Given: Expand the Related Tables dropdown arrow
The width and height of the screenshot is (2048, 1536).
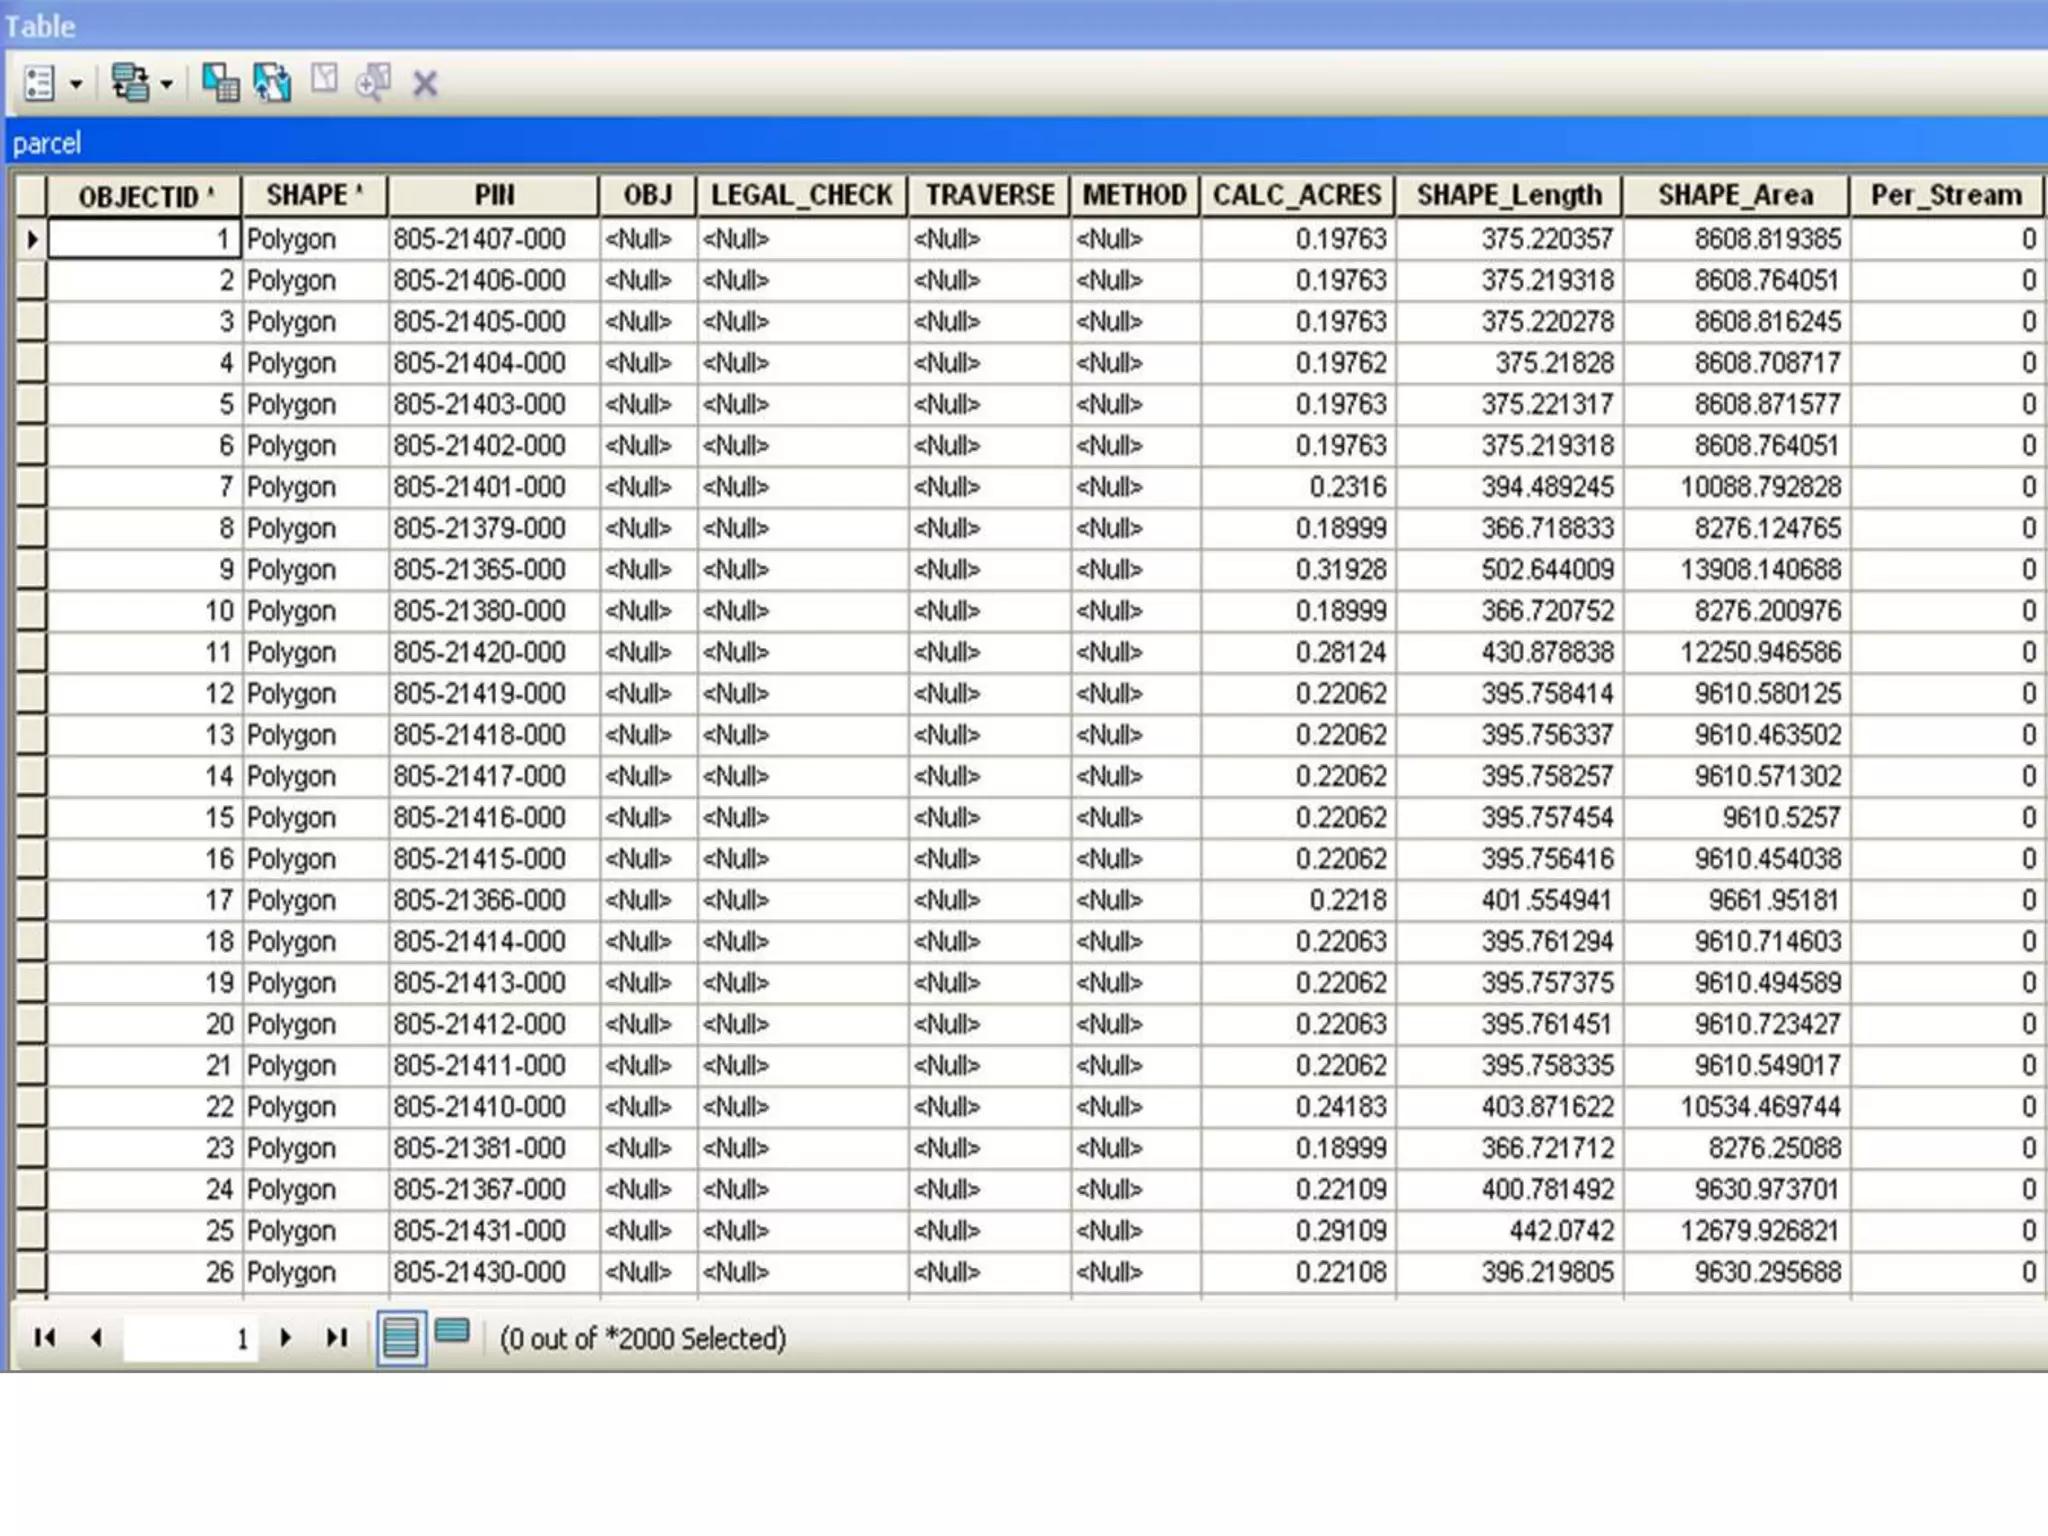Looking at the screenshot, I should click(x=167, y=85).
